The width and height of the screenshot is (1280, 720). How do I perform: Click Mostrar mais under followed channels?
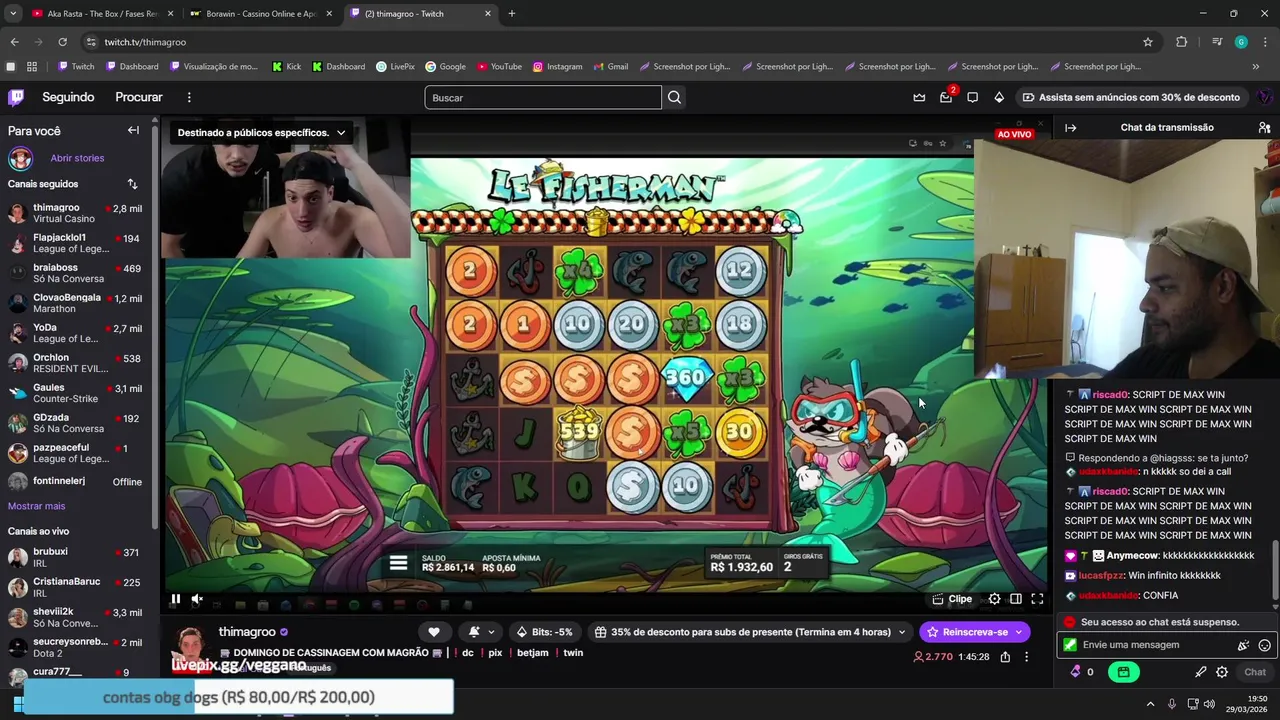coord(36,506)
